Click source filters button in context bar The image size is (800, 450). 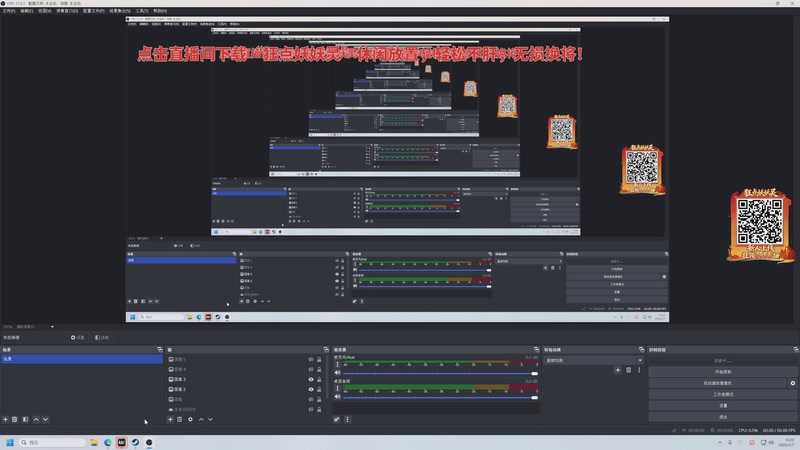pyautogui.click(x=102, y=337)
